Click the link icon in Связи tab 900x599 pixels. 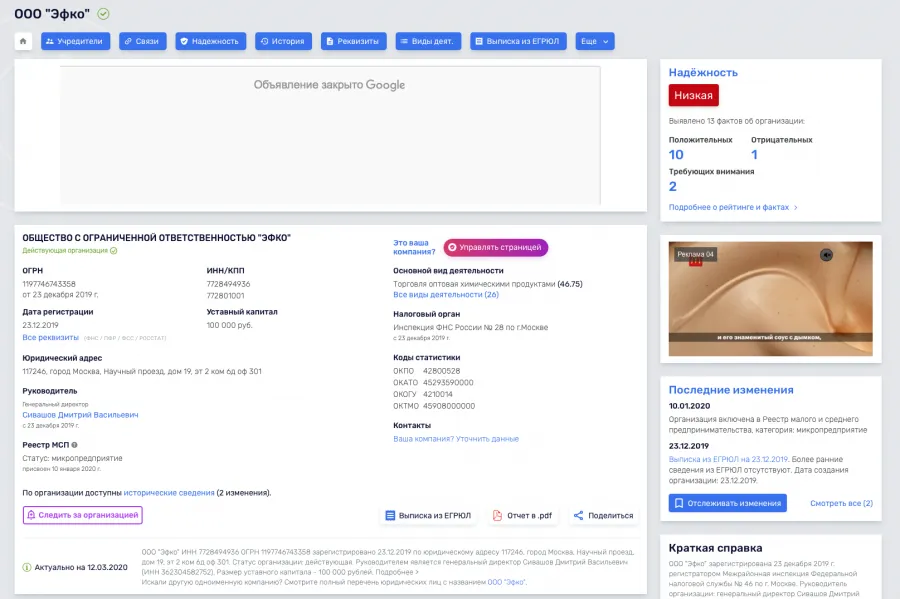128,41
